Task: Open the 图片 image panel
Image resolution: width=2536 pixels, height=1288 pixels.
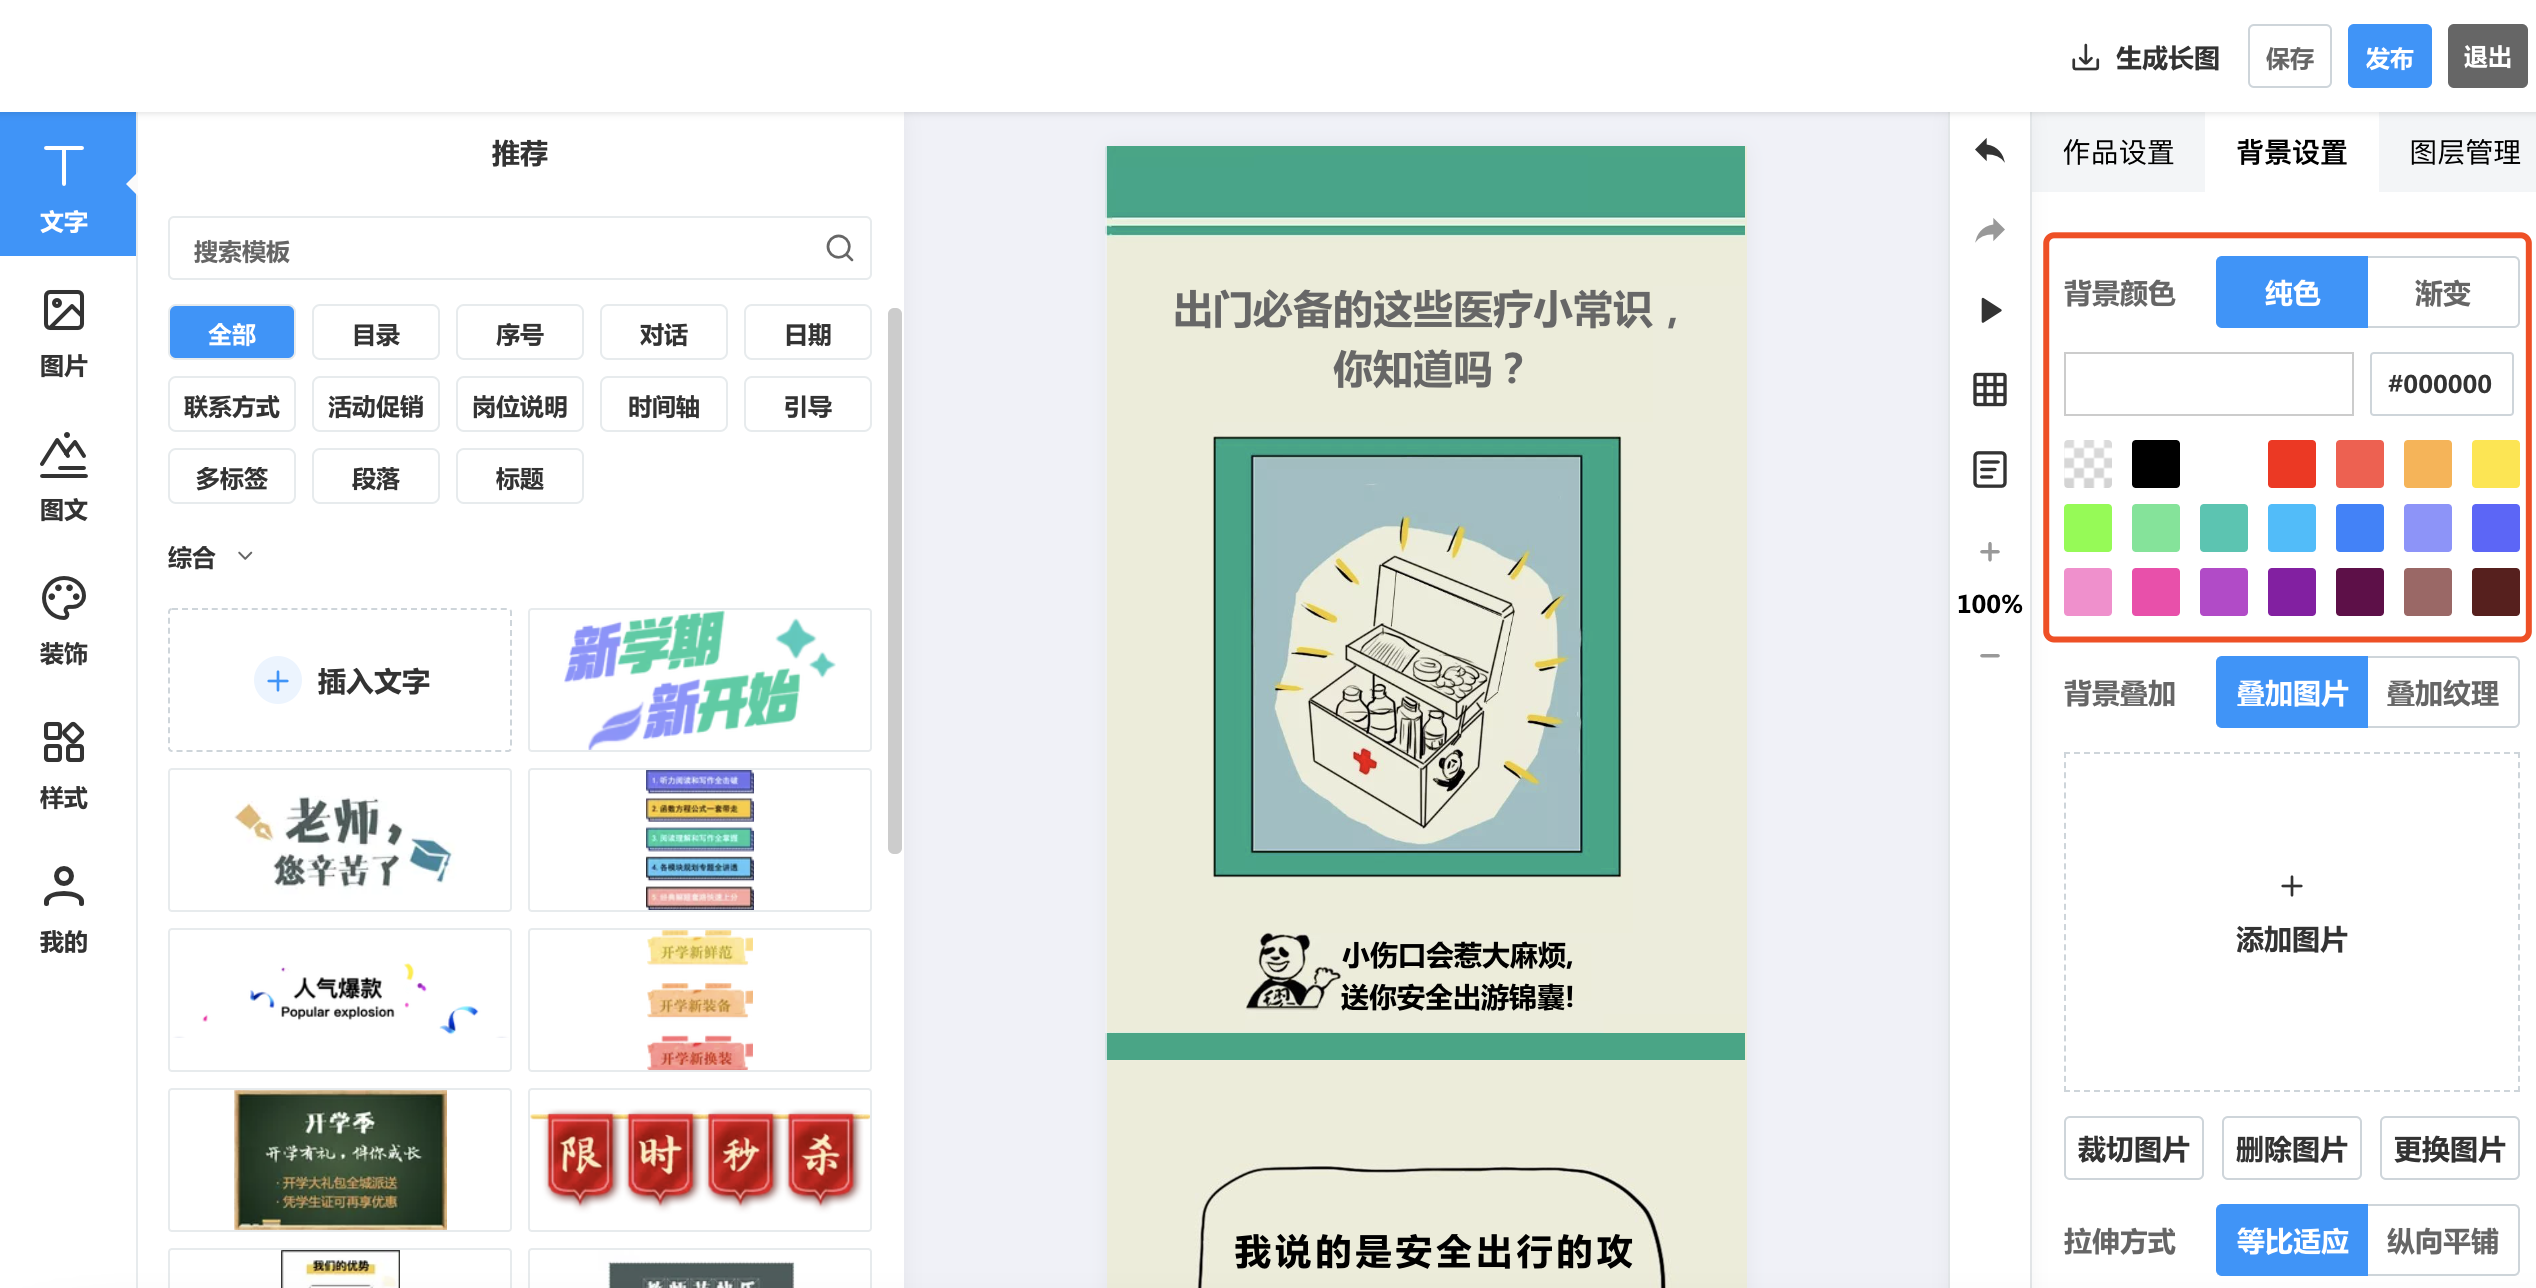Action: 64,333
